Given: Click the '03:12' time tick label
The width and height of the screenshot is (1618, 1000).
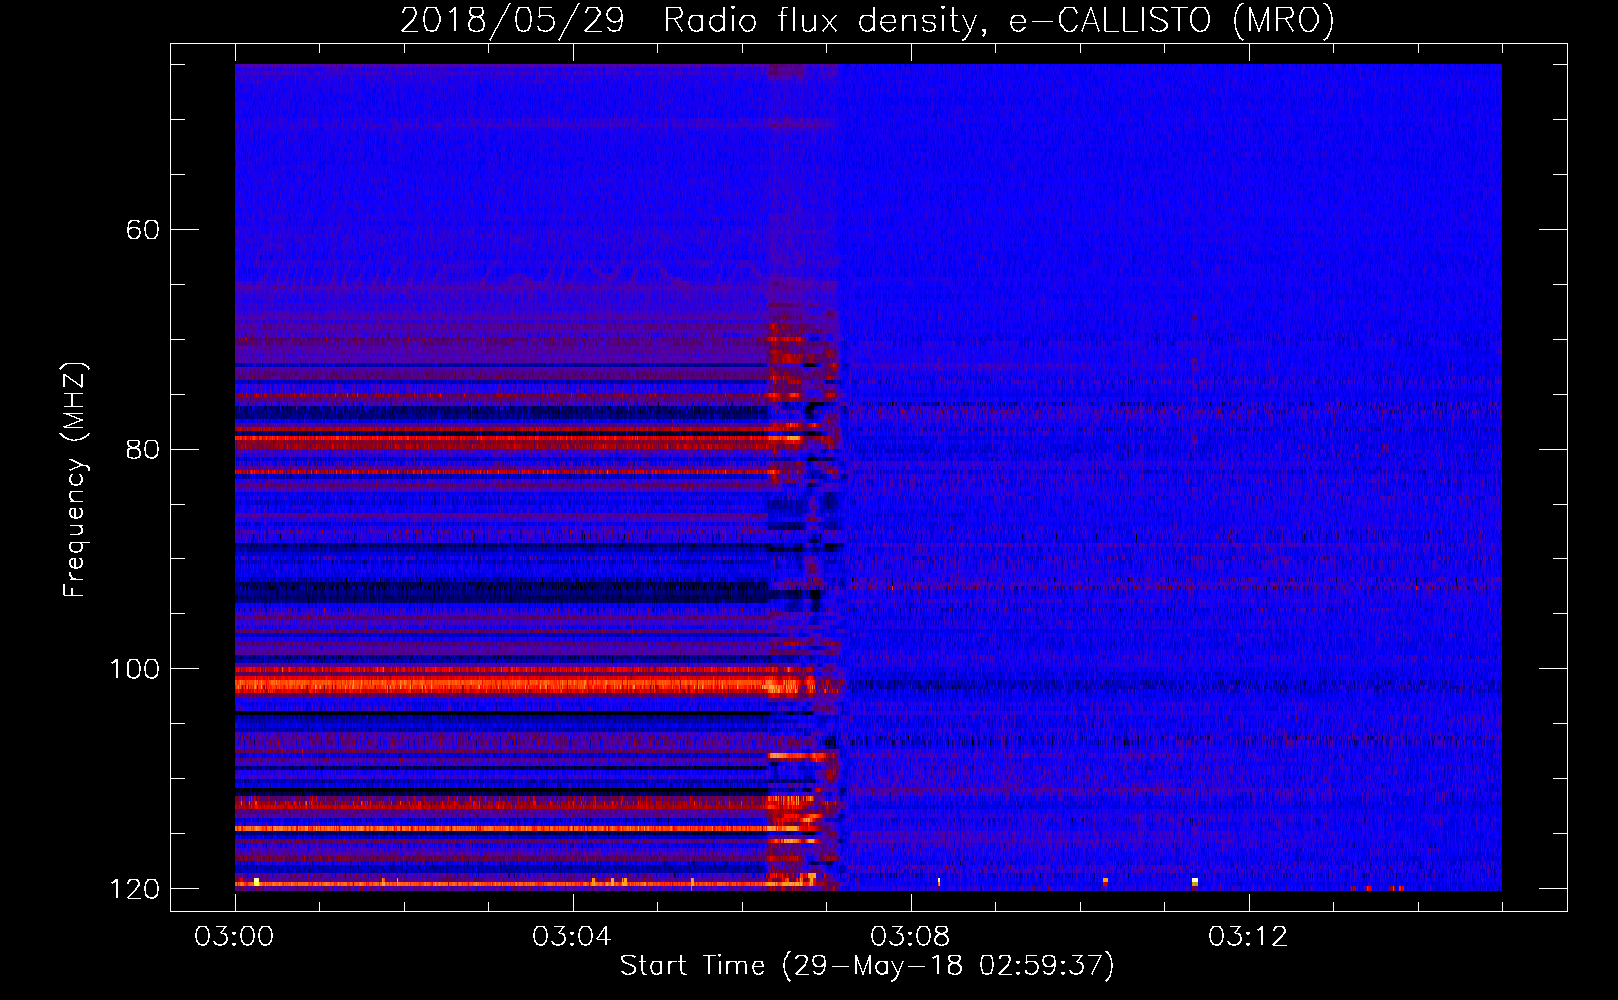Looking at the screenshot, I should click(x=1248, y=937).
